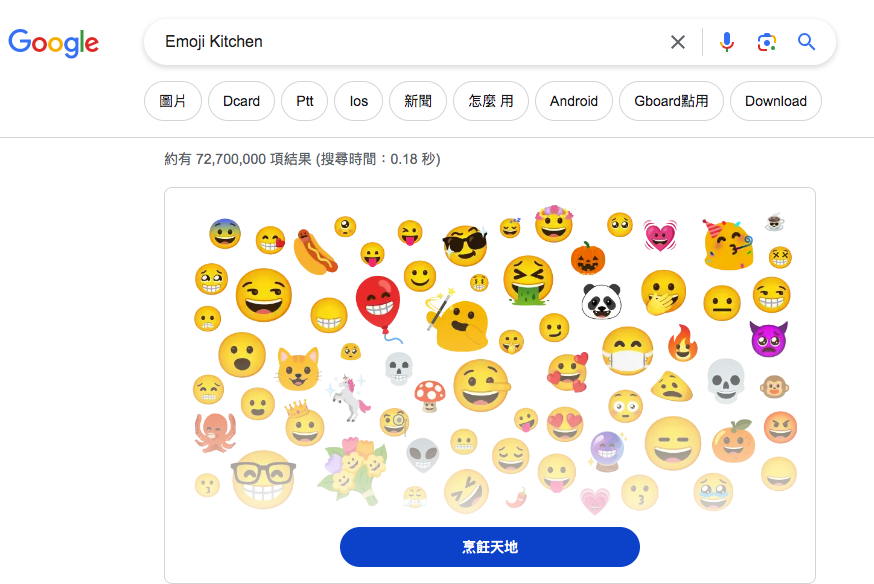This screenshot has height=584, width=874.
Task: Click the smiley with glasses emoji
Action: tap(263, 480)
